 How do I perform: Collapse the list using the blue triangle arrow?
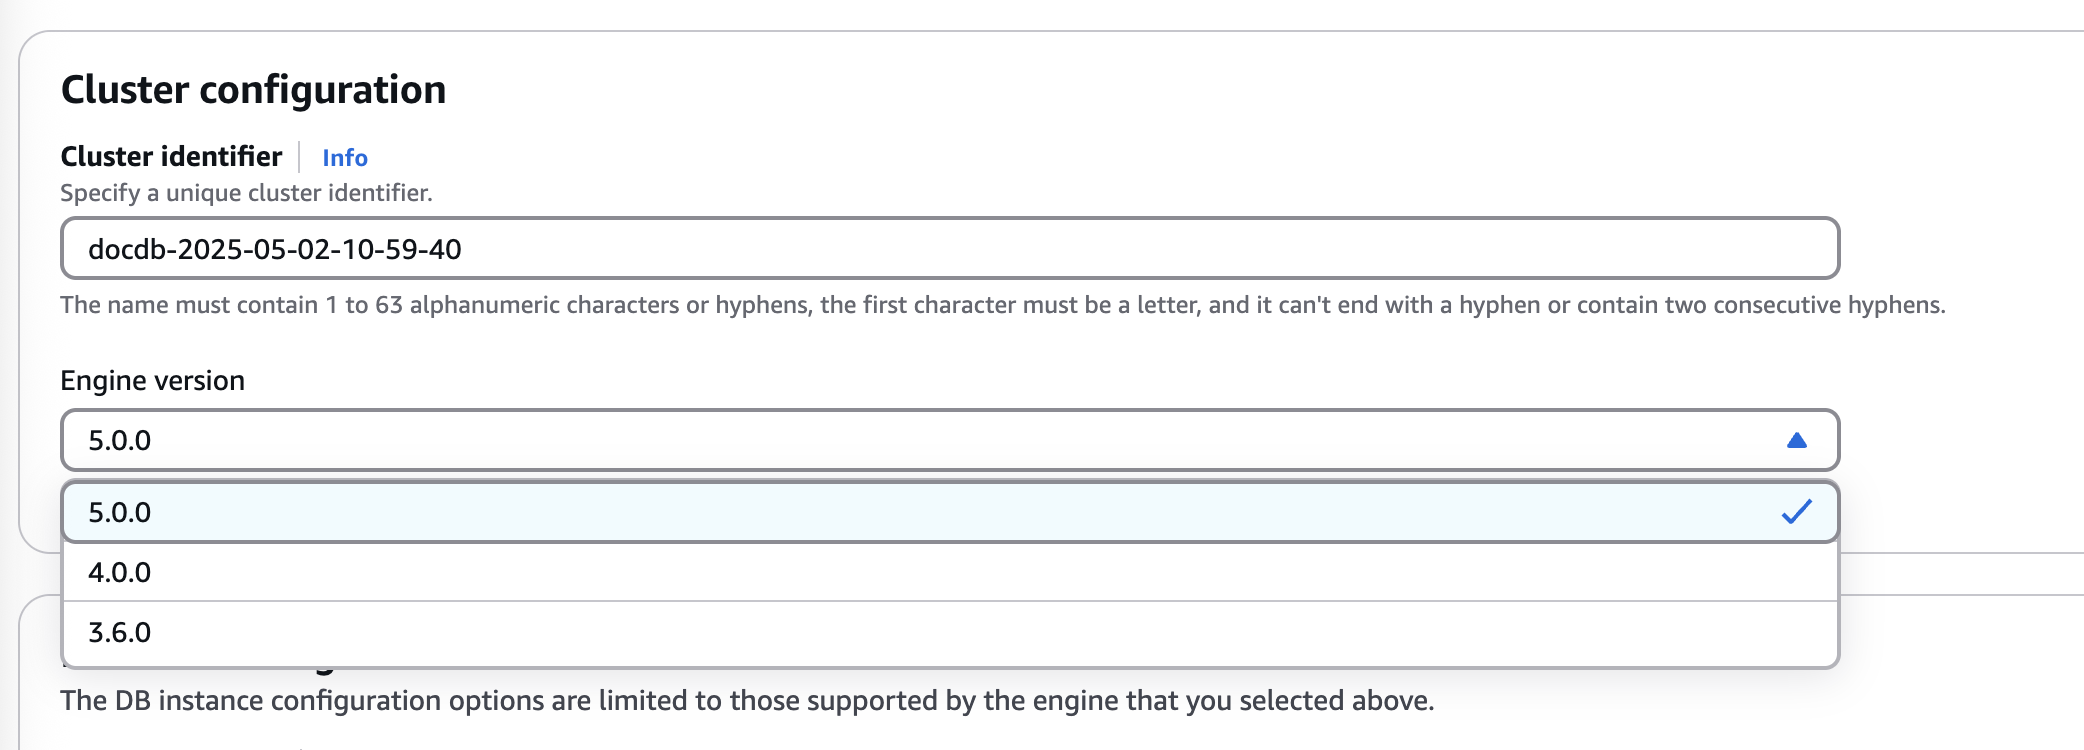(1797, 440)
